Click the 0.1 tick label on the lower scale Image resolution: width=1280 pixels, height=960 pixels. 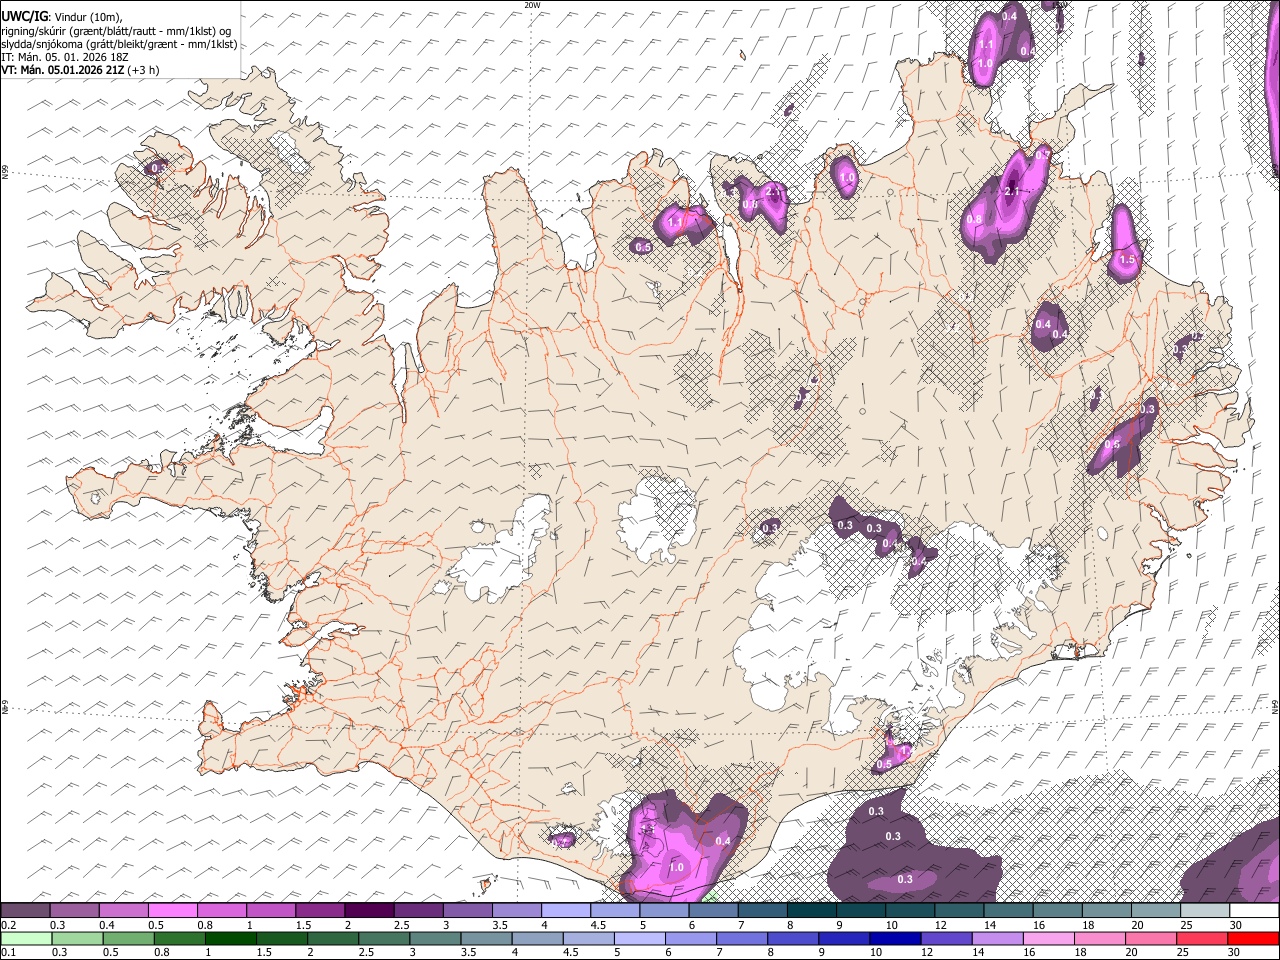[x=9, y=953]
